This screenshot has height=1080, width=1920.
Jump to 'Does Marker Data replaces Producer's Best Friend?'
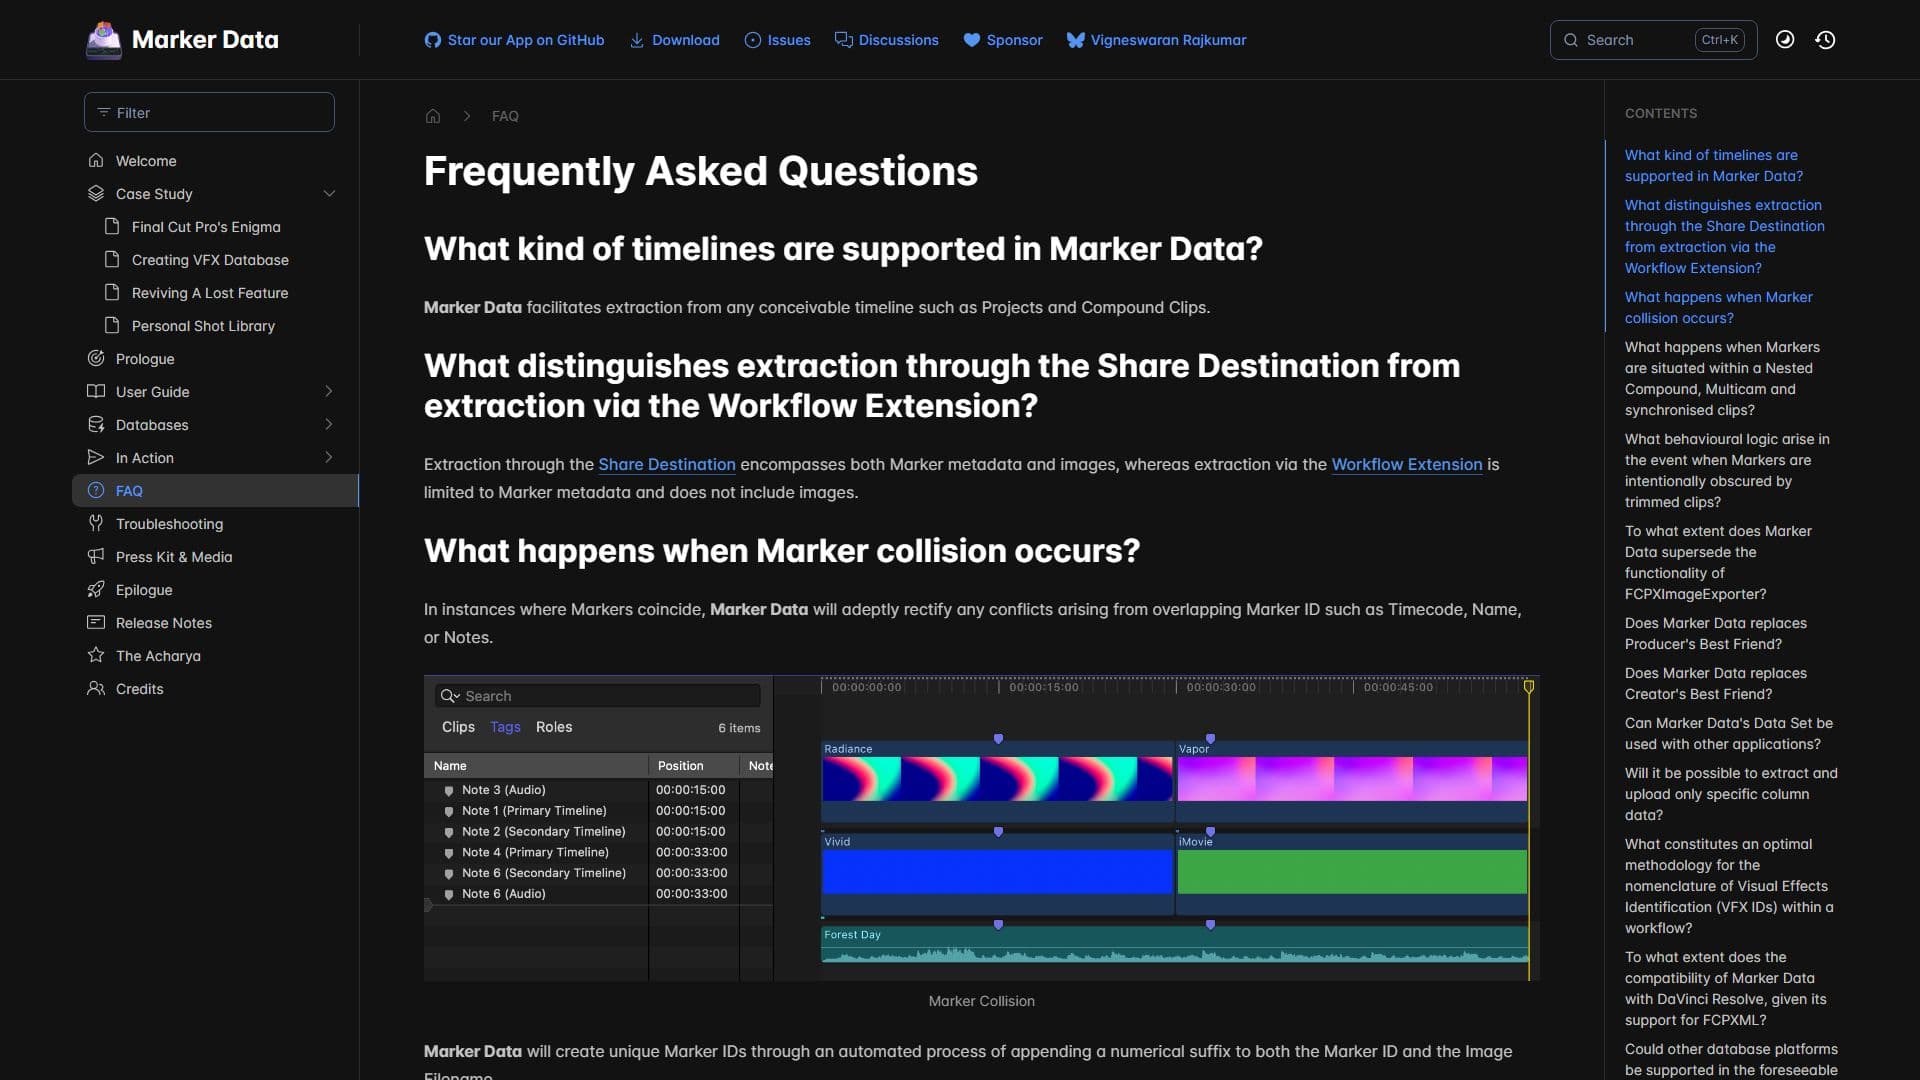point(1715,633)
